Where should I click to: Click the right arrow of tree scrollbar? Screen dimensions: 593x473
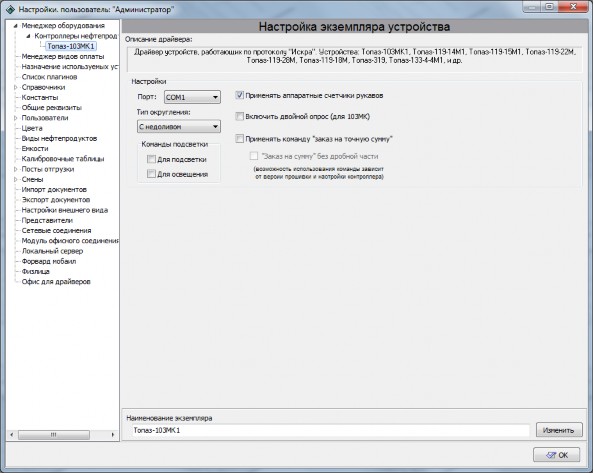[113, 435]
